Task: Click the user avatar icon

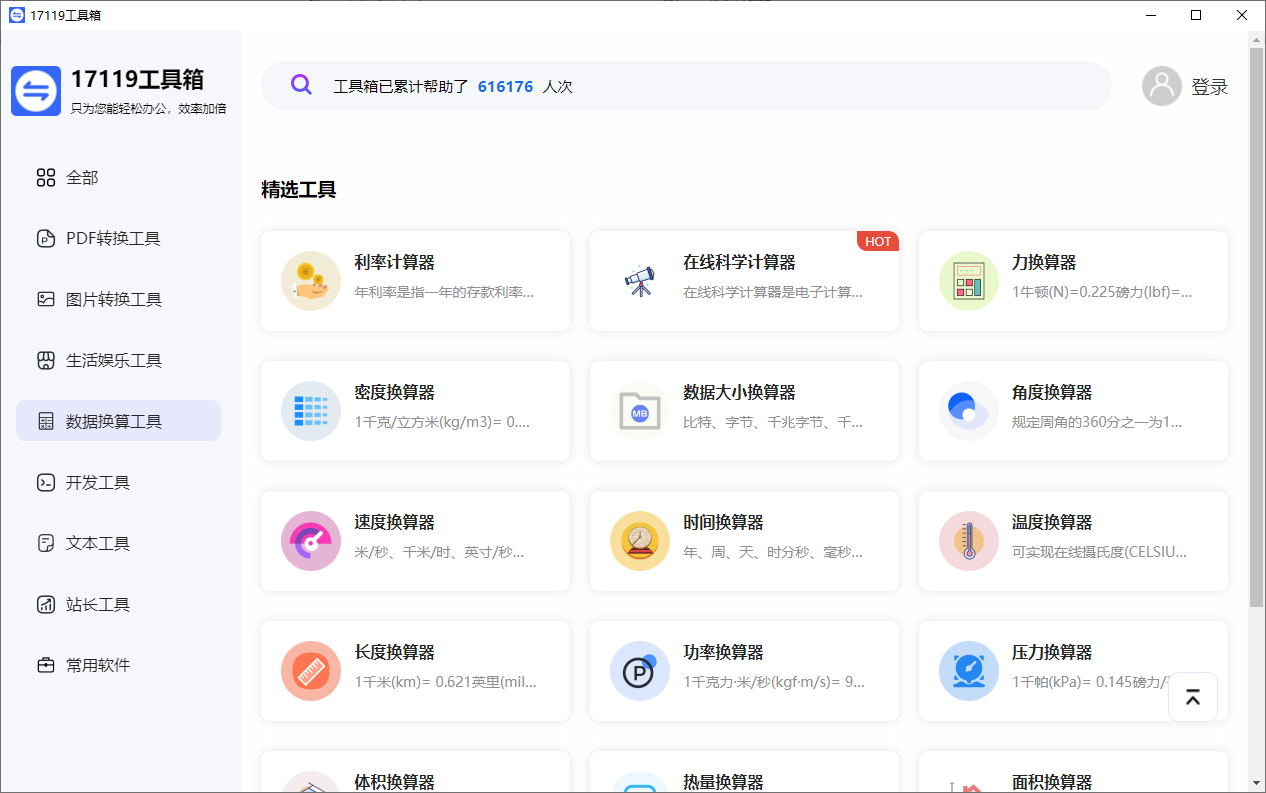Action: tap(1162, 86)
